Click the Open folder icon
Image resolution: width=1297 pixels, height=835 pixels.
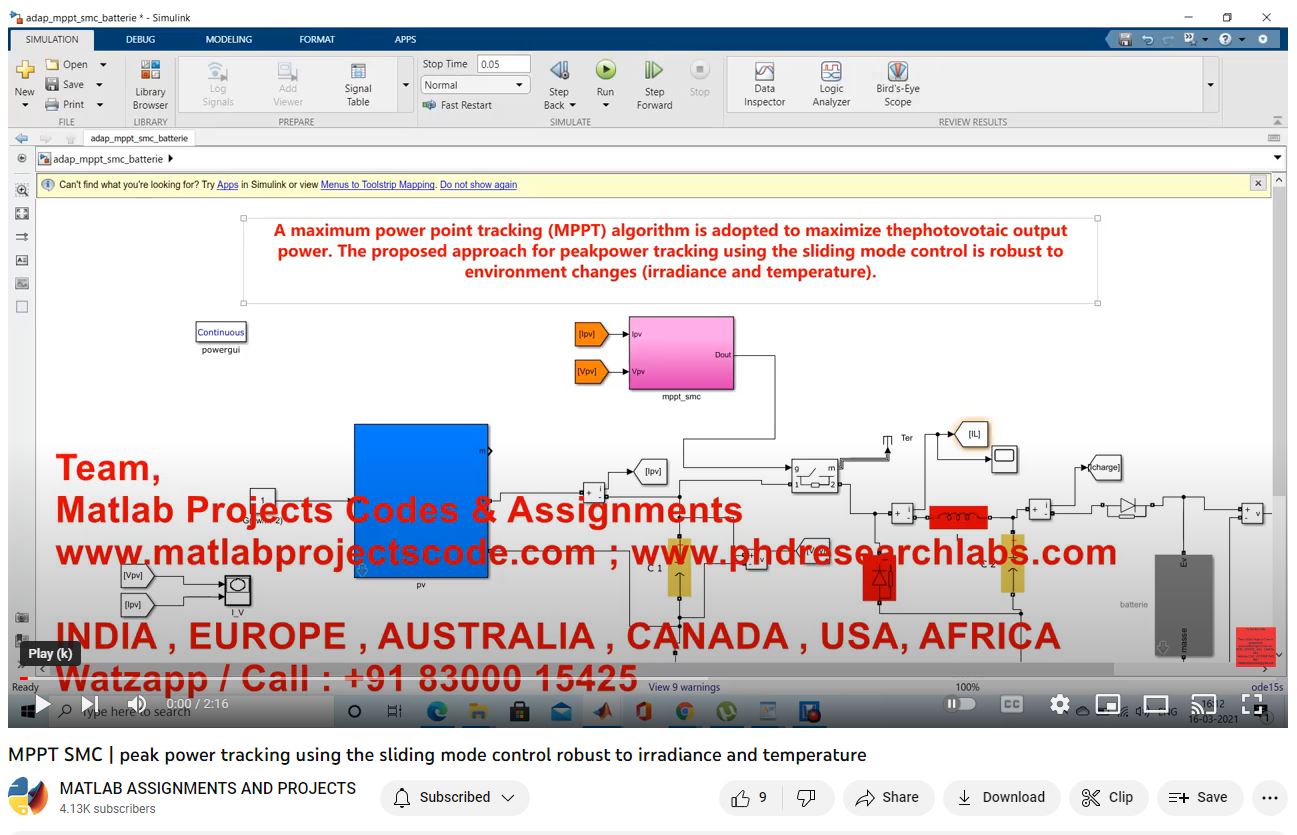[53, 65]
